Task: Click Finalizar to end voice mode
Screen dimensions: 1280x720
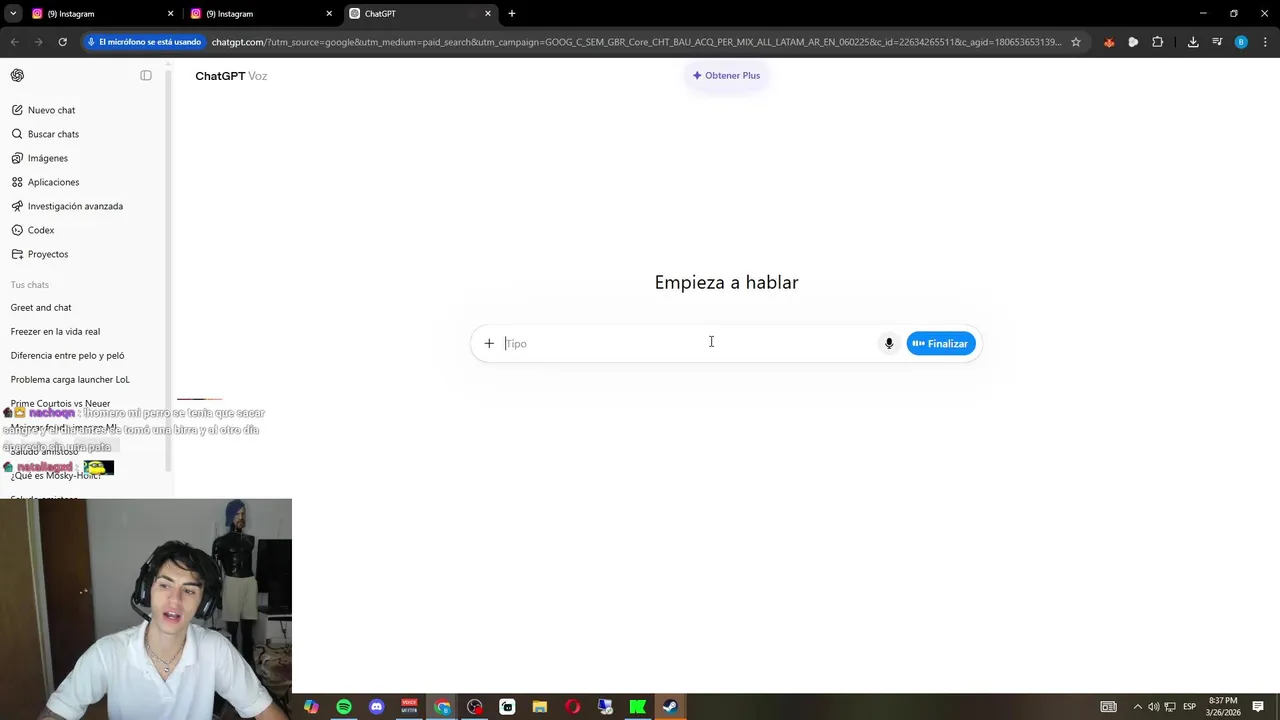Action: 941,344
